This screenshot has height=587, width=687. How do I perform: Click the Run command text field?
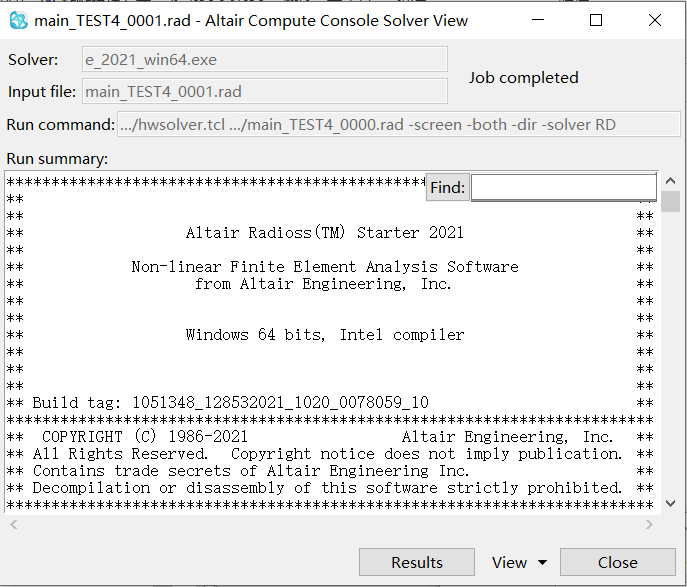(398, 124)
